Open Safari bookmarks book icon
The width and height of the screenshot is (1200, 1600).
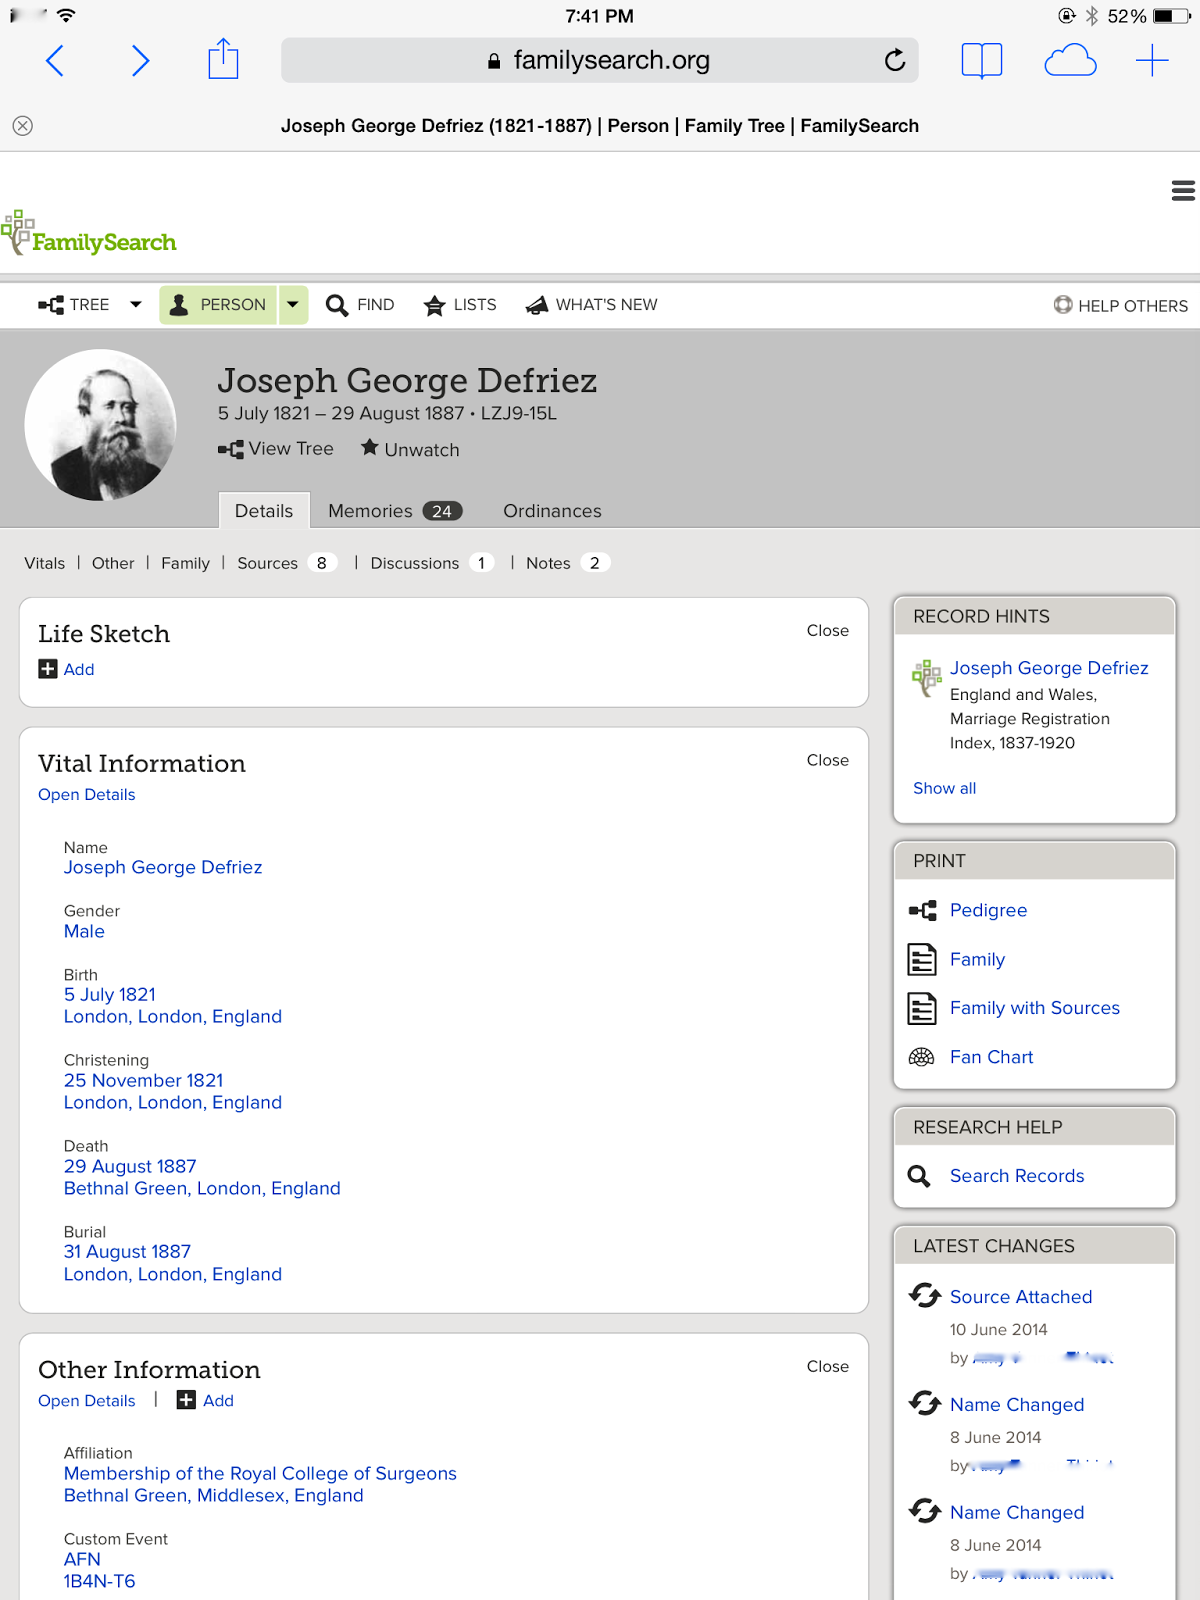[x=981, y=61]
